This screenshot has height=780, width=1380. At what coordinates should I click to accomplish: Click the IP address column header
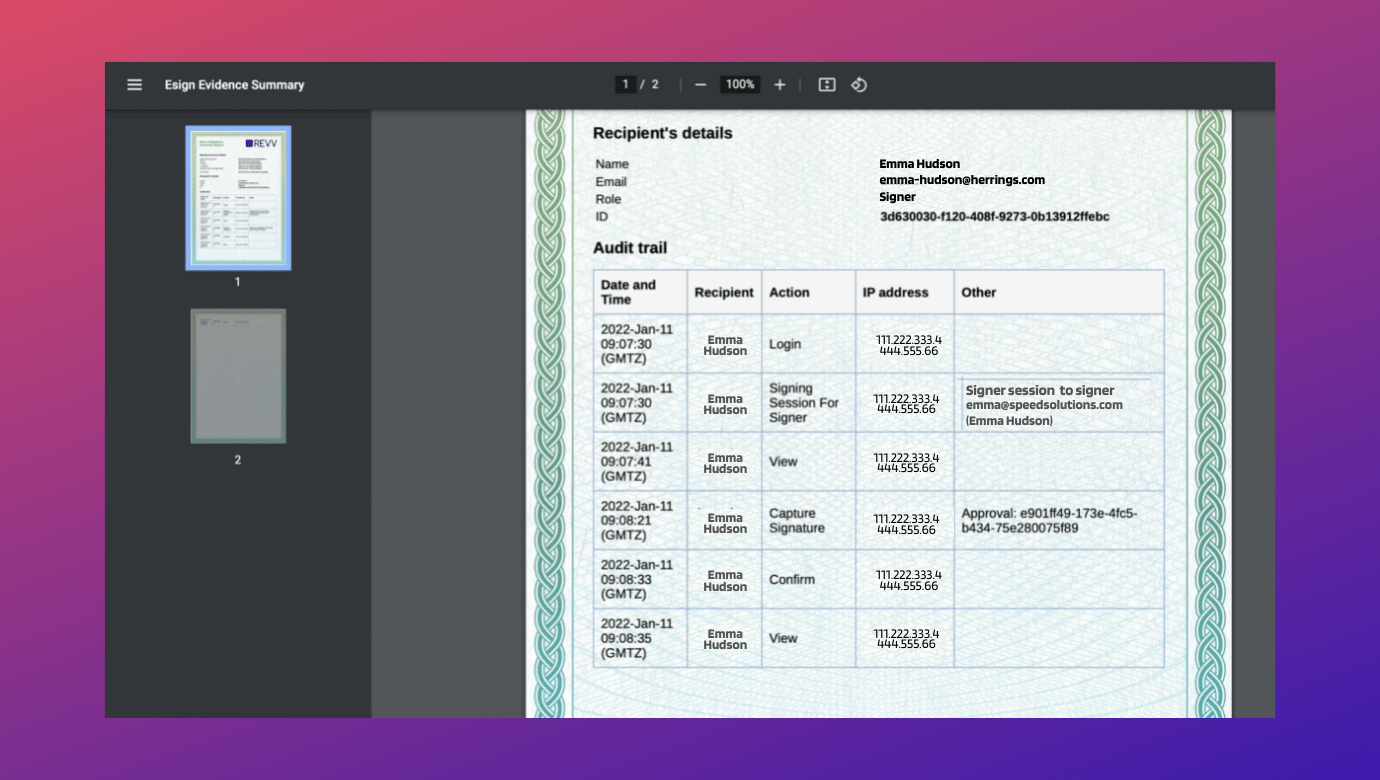coord(895,292)
